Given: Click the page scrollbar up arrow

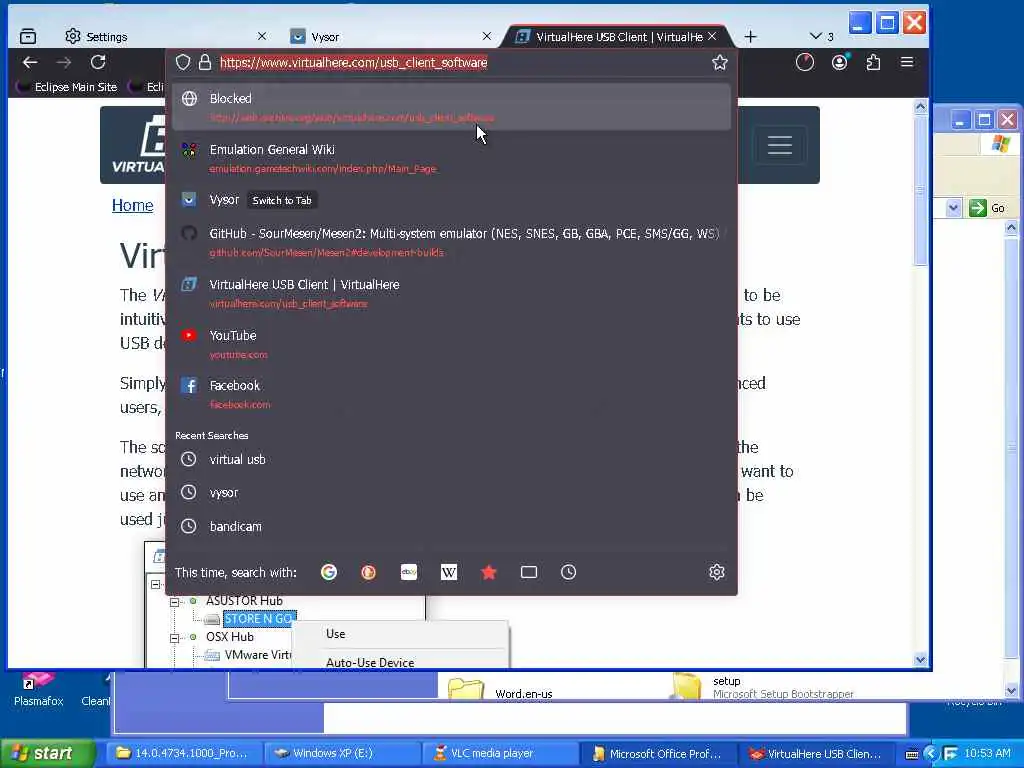Looking at the screenshot, I should tap(920, 106).
